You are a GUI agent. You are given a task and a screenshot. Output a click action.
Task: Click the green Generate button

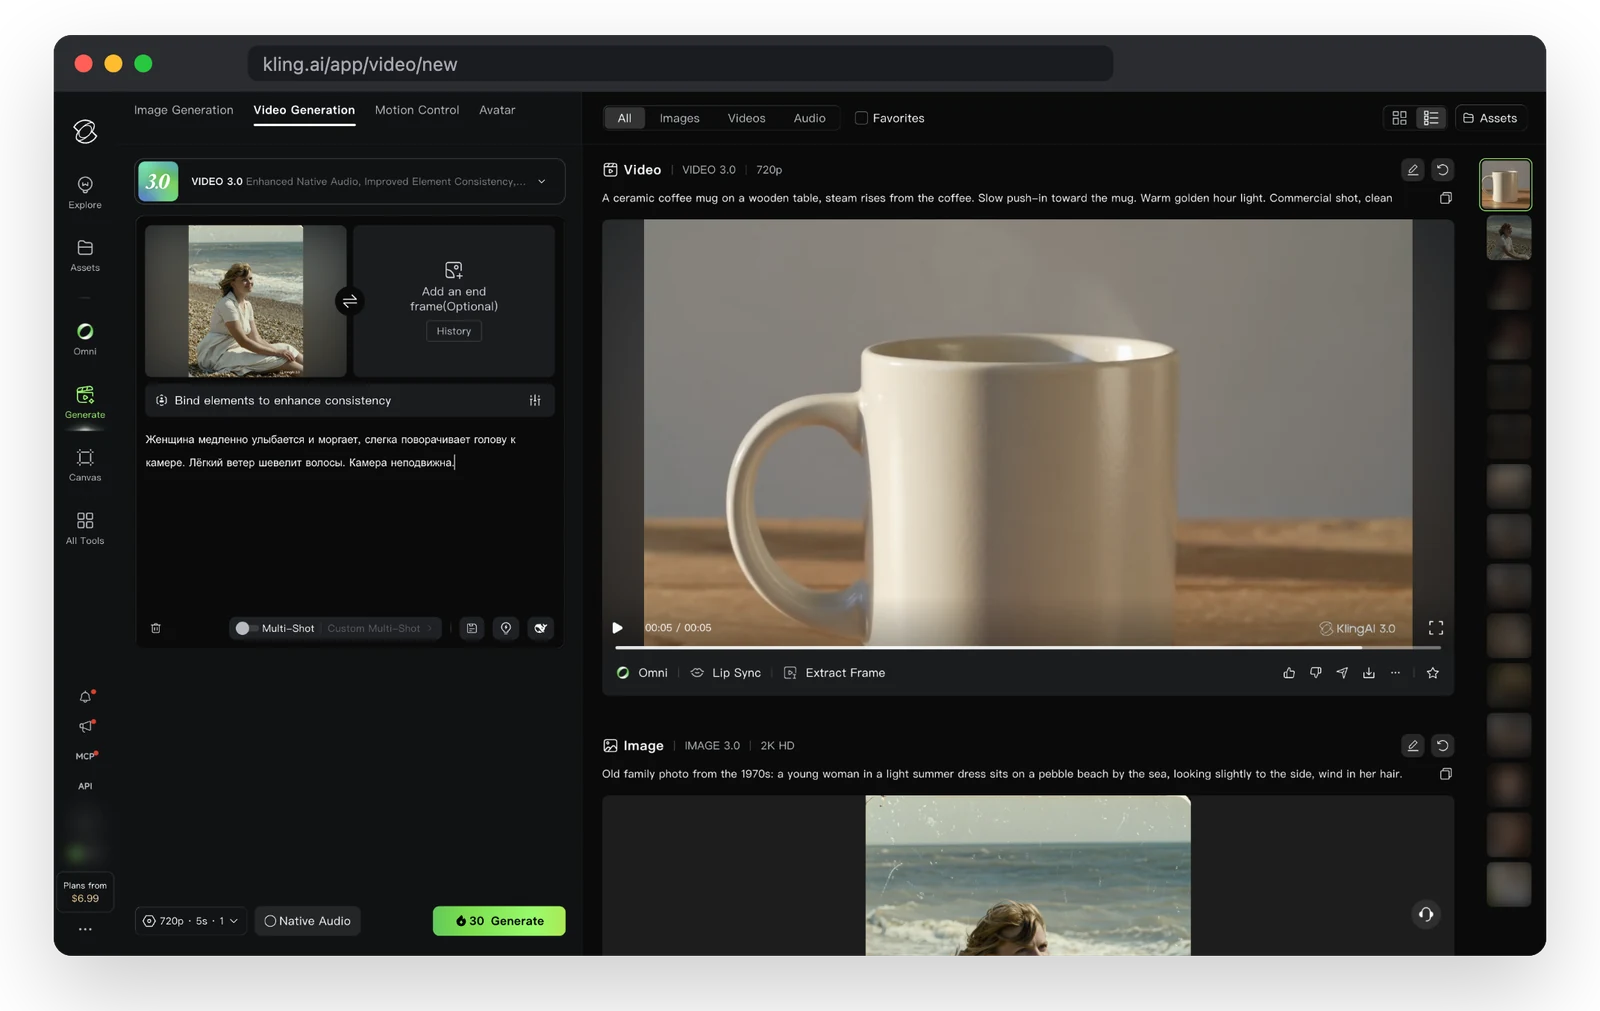tap(499, 921)
